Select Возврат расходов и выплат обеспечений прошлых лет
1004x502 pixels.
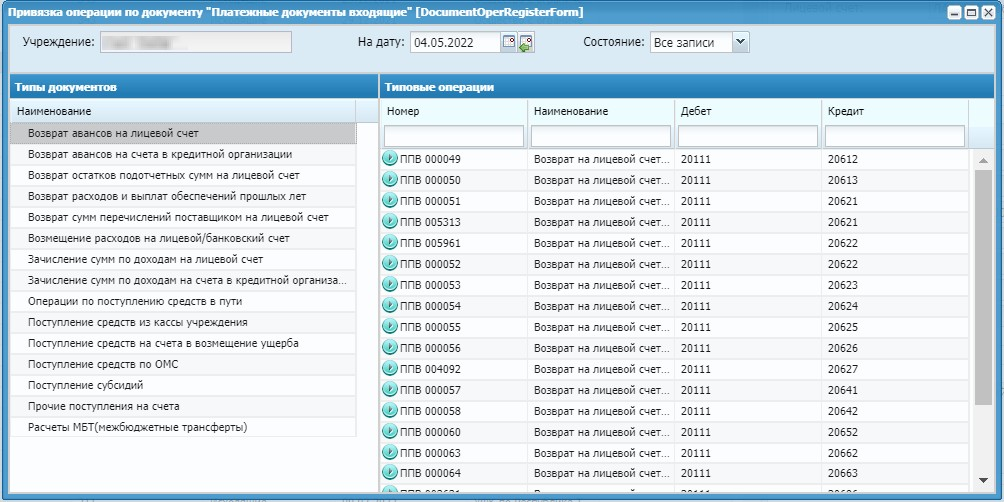(x=183, y=197)
